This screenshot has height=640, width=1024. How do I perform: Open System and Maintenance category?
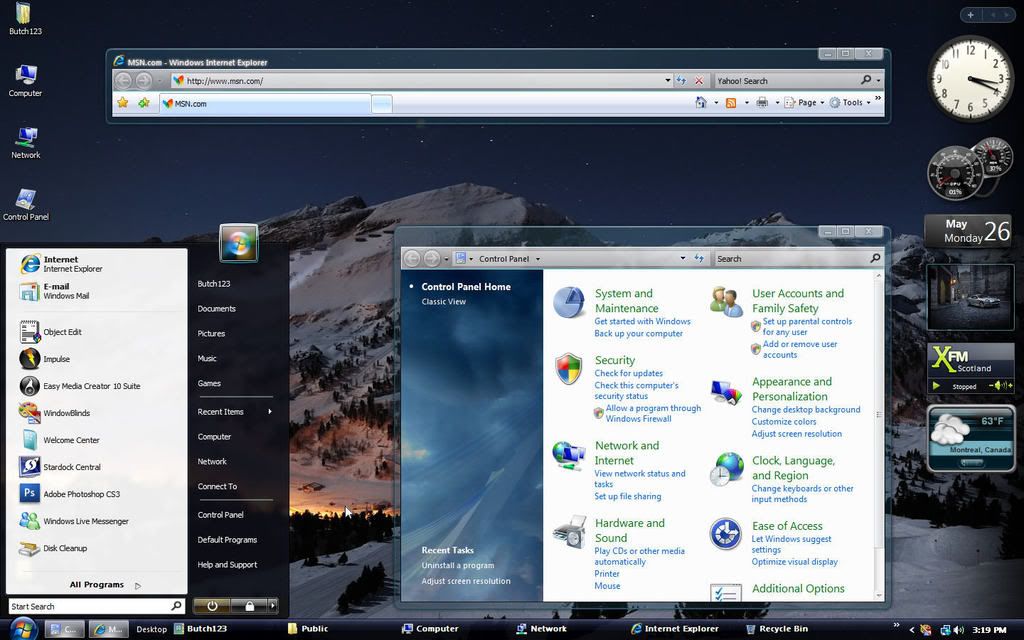click(626, 301)
